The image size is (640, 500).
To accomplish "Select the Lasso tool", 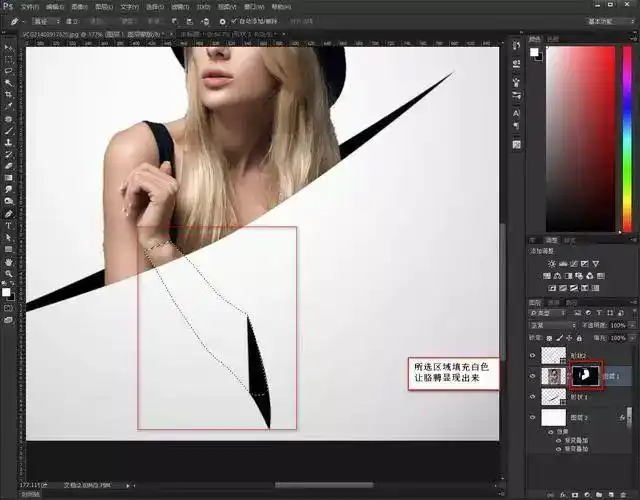I will [x=8, y=70].
